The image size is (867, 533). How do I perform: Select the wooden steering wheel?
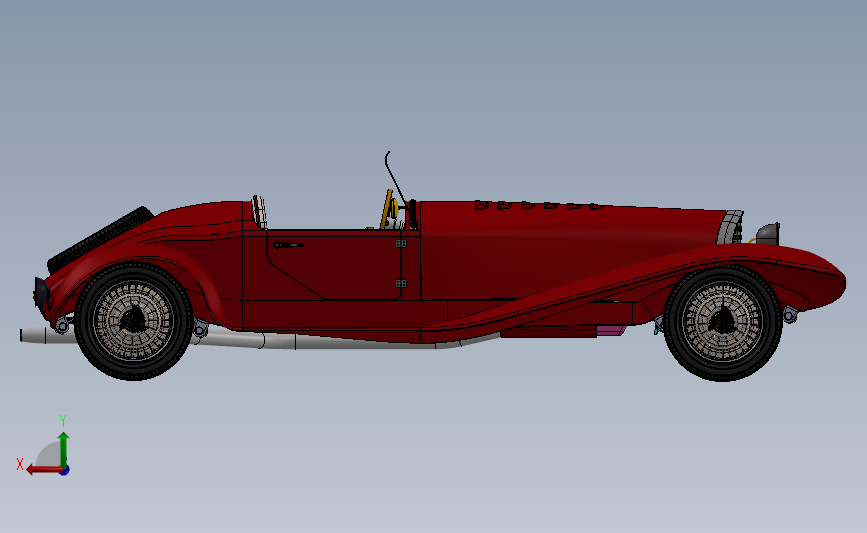(x=387, y=210)
